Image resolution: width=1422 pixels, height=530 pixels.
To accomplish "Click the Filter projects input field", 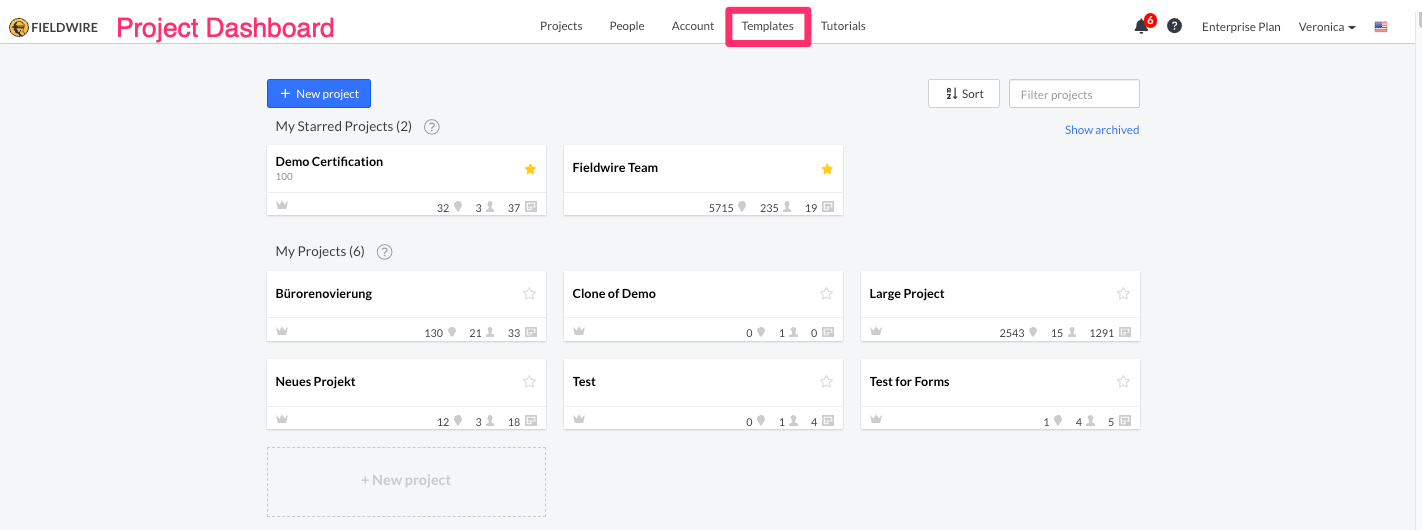I will (1074, 94).
